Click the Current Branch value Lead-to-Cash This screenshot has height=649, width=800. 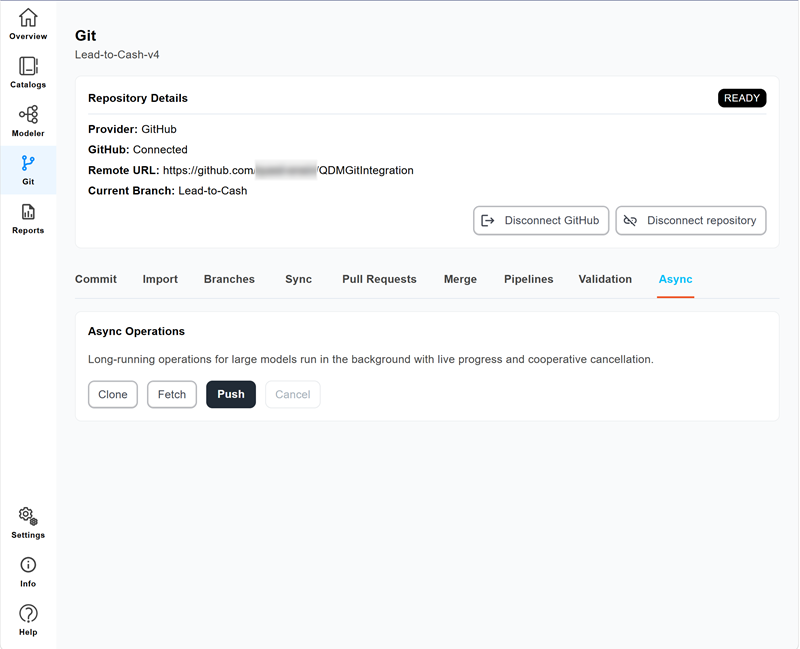point(213,191)
